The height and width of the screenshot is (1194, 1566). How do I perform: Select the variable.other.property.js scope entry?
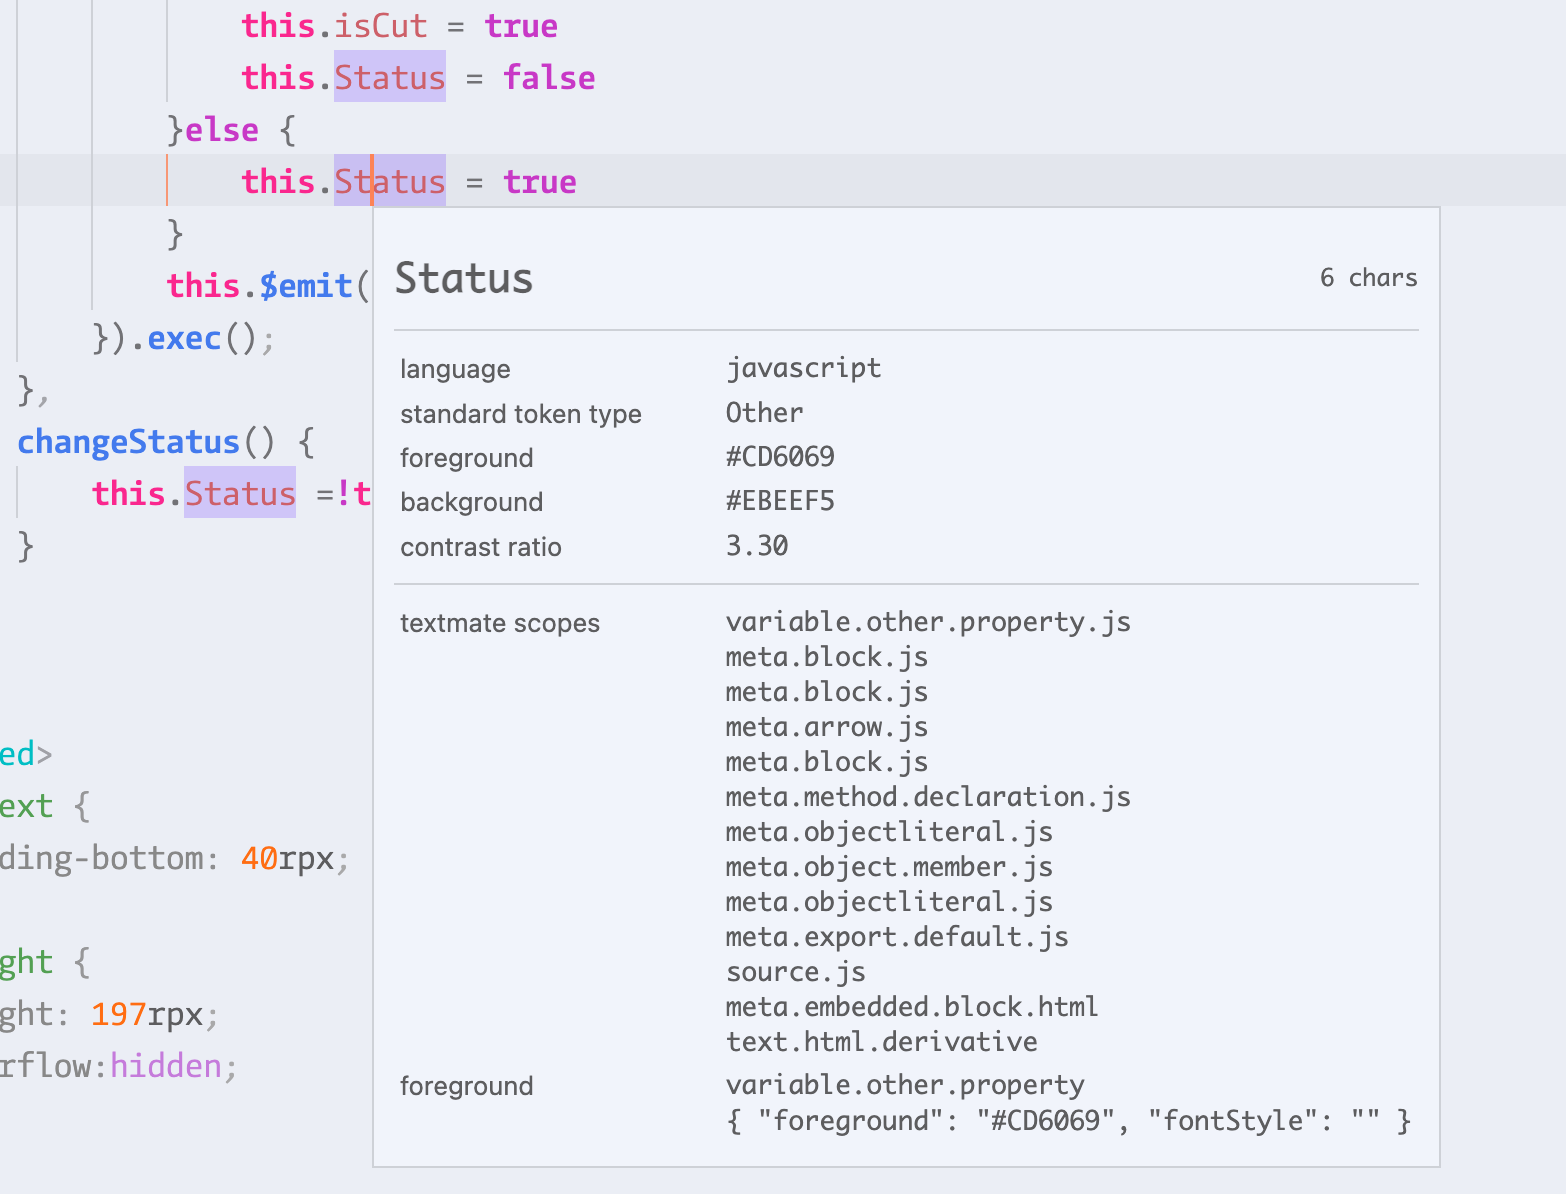click(928, 621)
